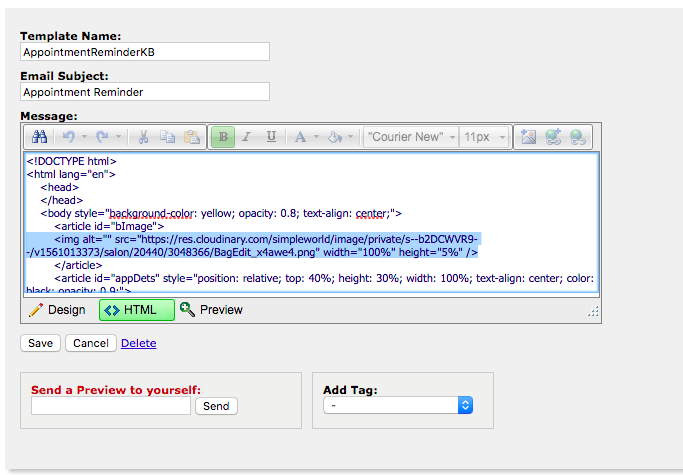
Task: Click the closing "</article>" tag line
Action: (78, 265)
